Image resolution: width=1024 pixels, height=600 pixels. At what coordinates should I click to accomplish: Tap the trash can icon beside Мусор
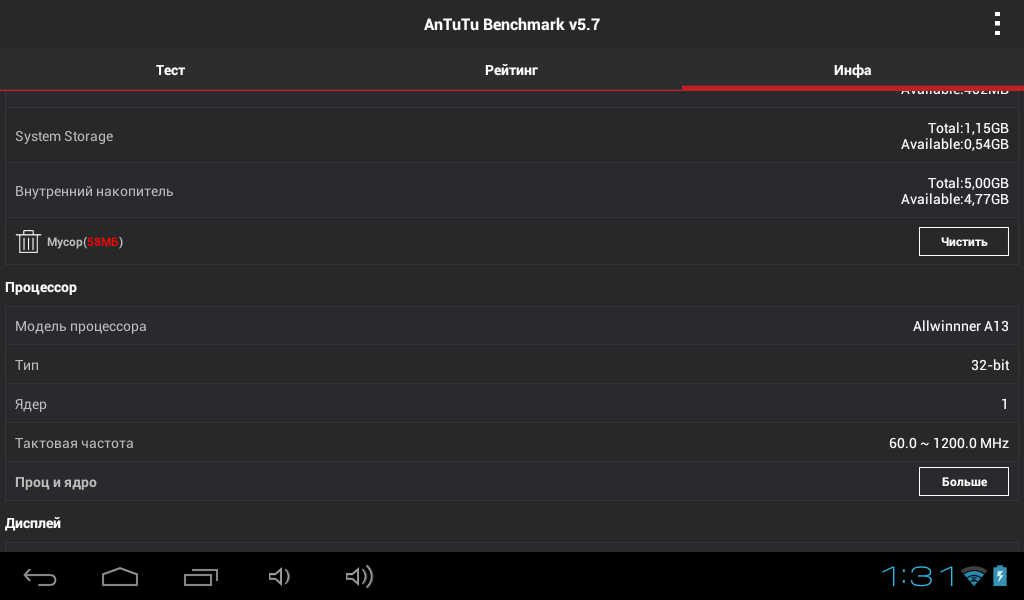tap(28, 242)
